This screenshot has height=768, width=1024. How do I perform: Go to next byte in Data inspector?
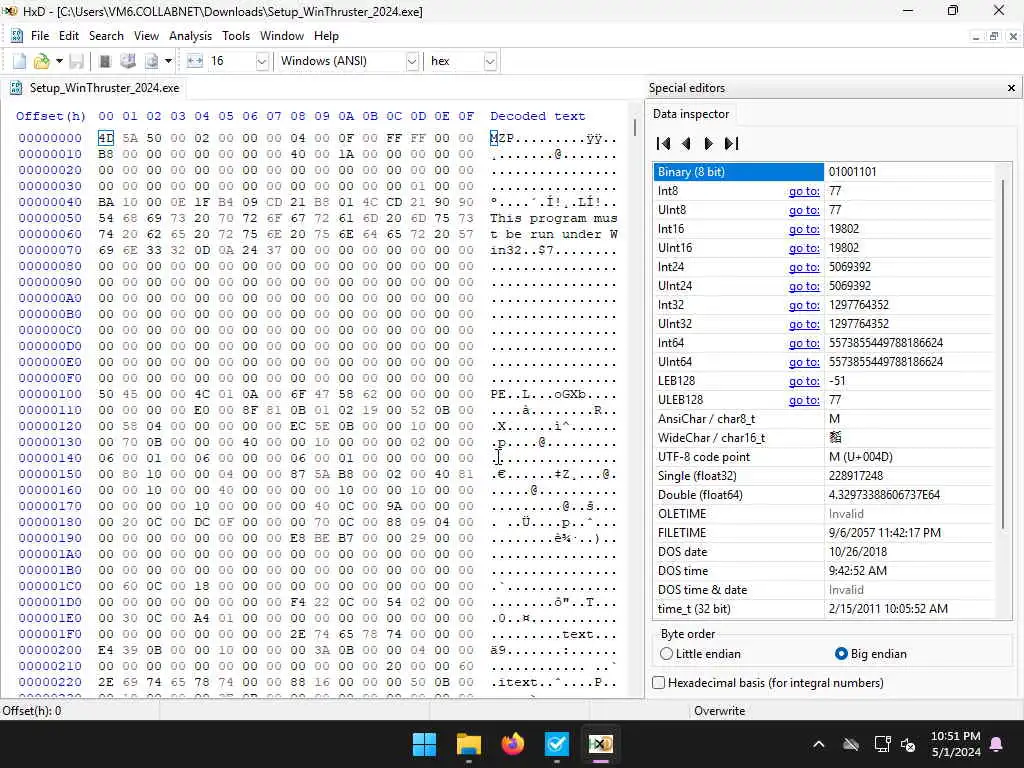click(708, 144)
